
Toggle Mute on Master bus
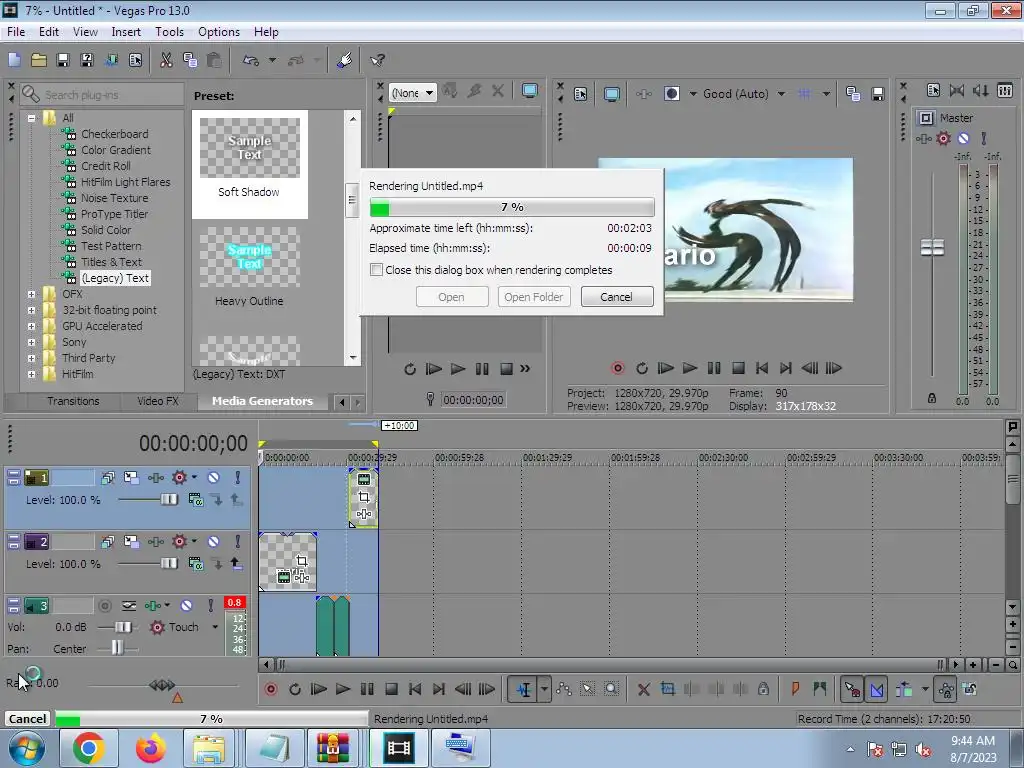pyautogui.click(x=963, y=138)
